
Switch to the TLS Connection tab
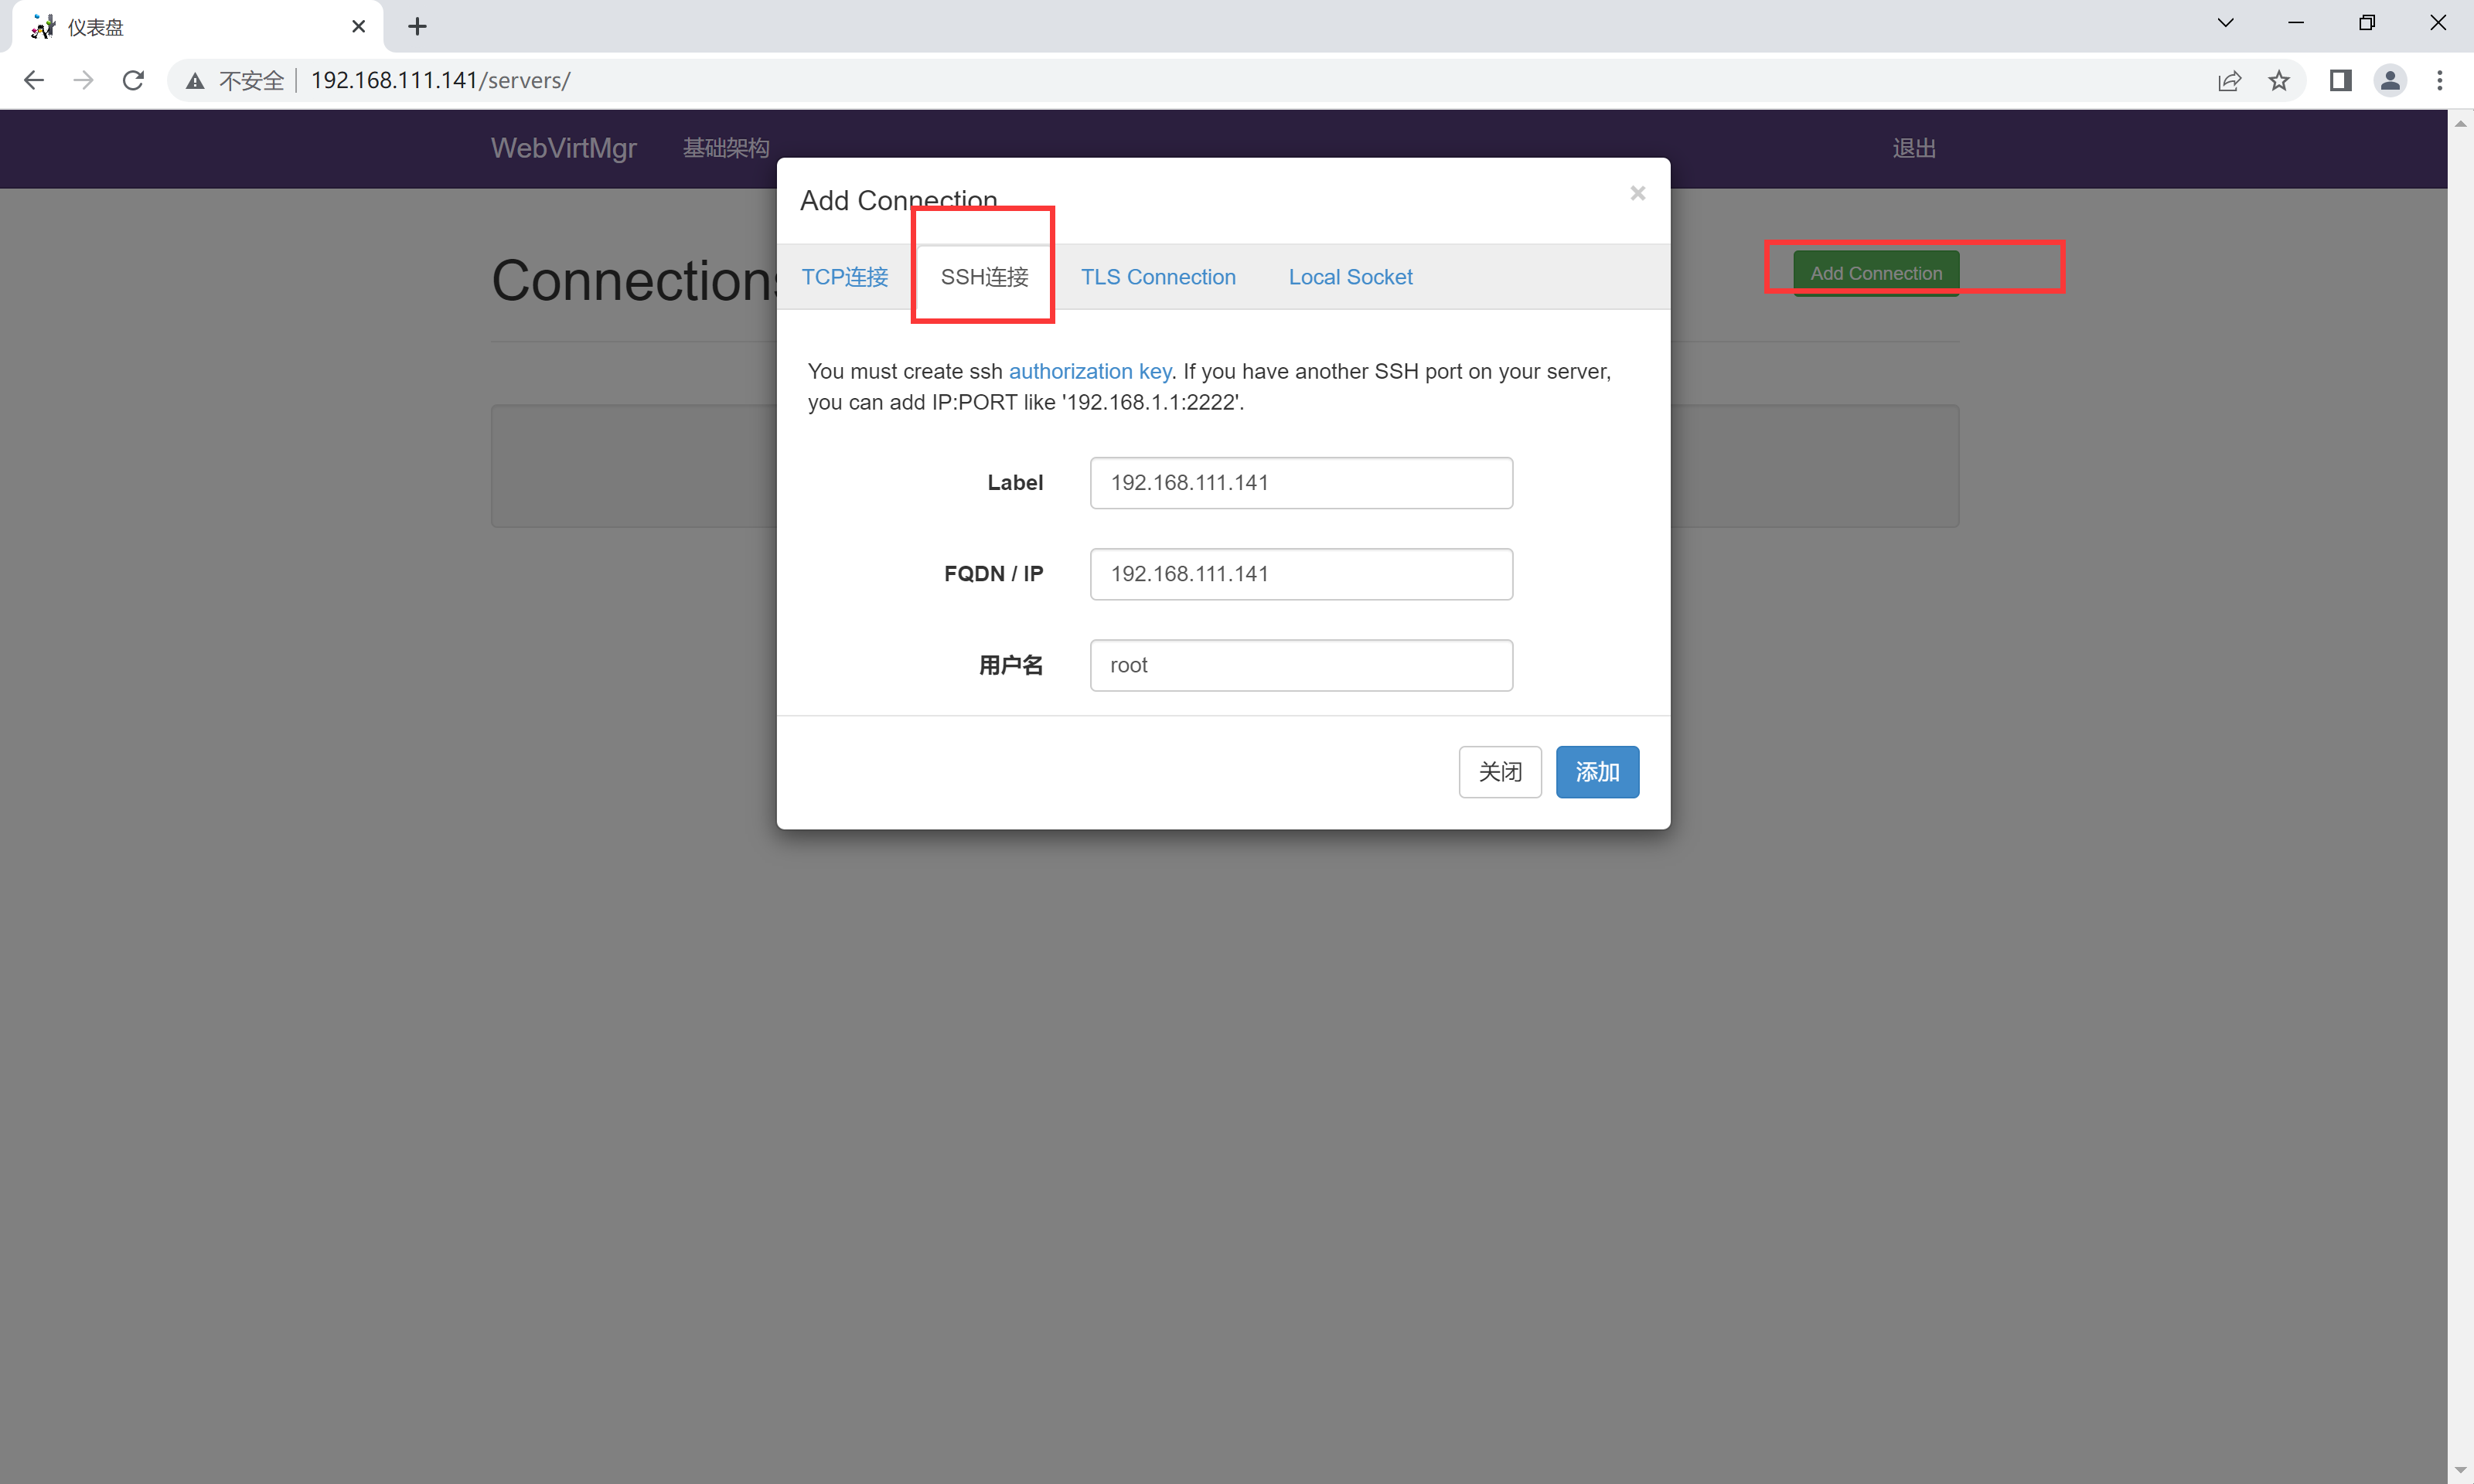pos(1158,277)
